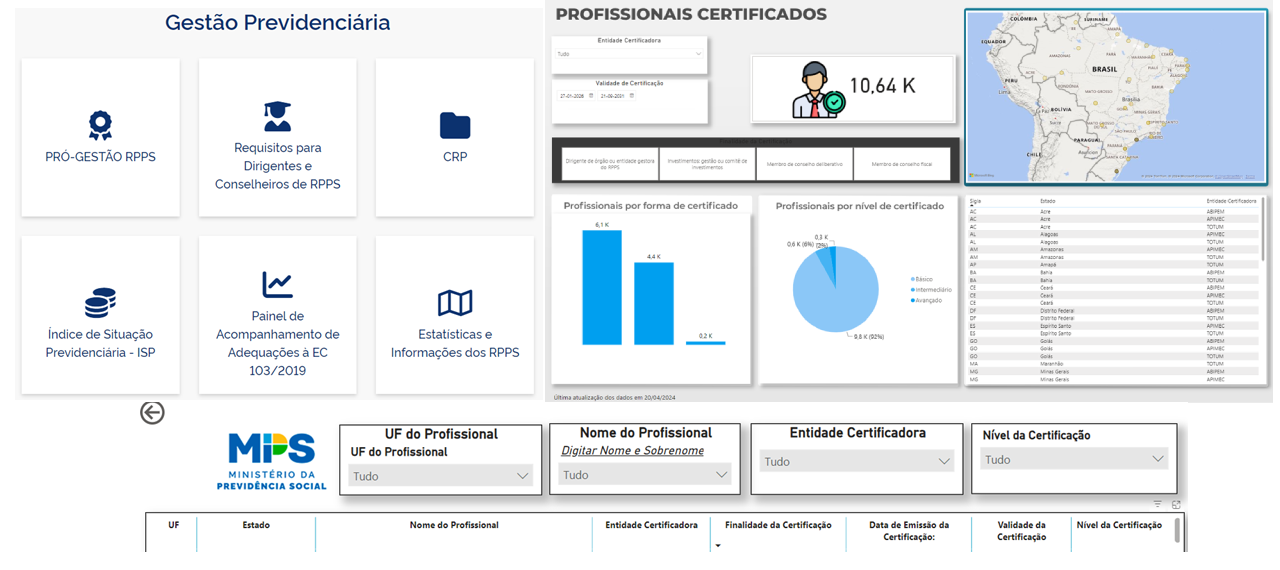Image resolution: width=1280 pixels, height=570 pixels.
Task: Click the South America map thumbnail
Action: pos(1116,97)
